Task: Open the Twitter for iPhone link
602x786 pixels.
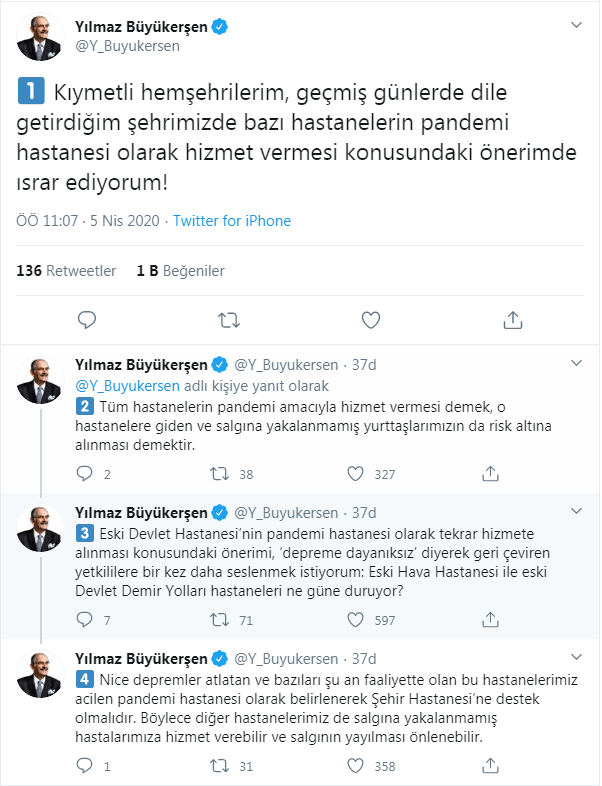Action: [232, 221]
